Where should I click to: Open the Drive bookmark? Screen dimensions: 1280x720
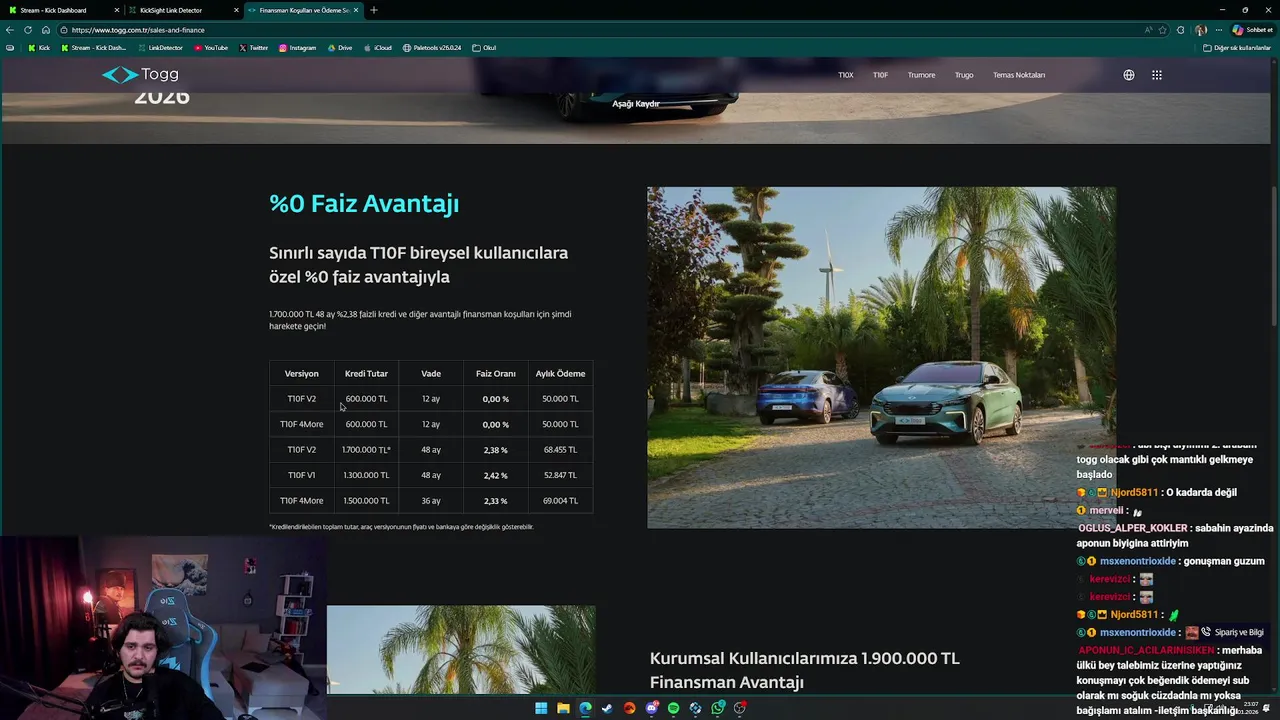click(340, 48)
